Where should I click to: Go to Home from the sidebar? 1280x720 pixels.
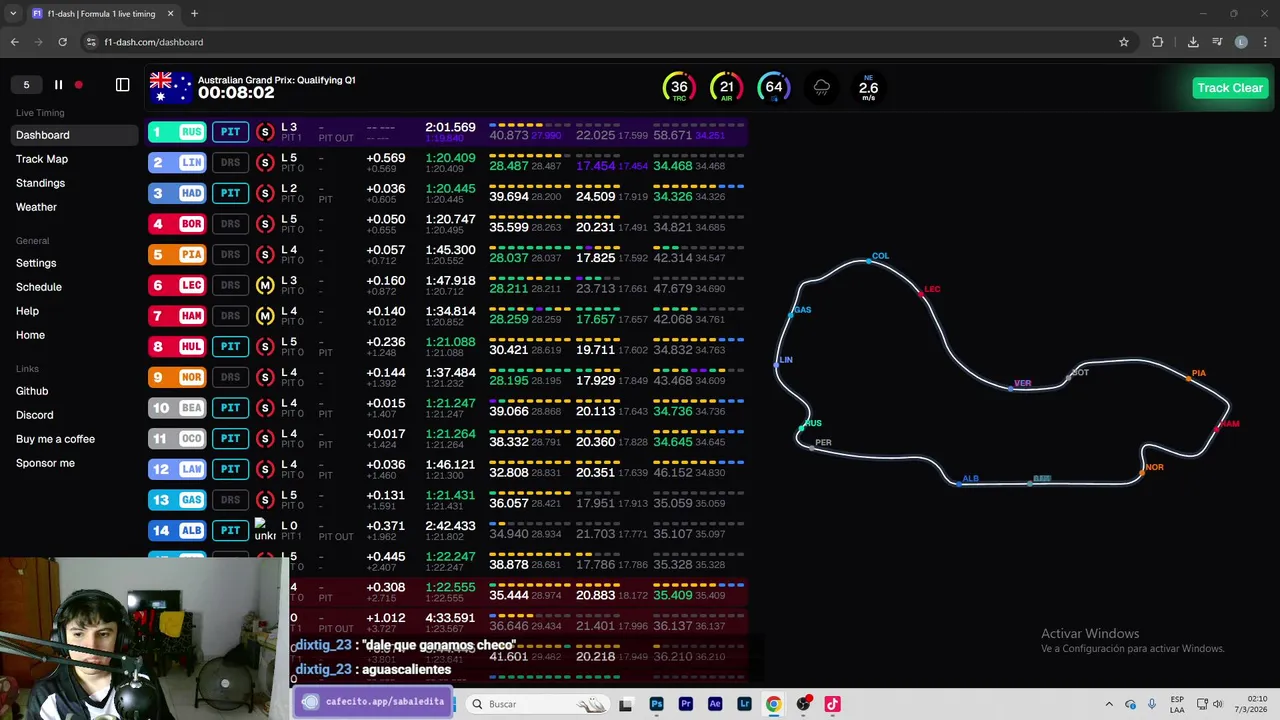tap(30, 335)
